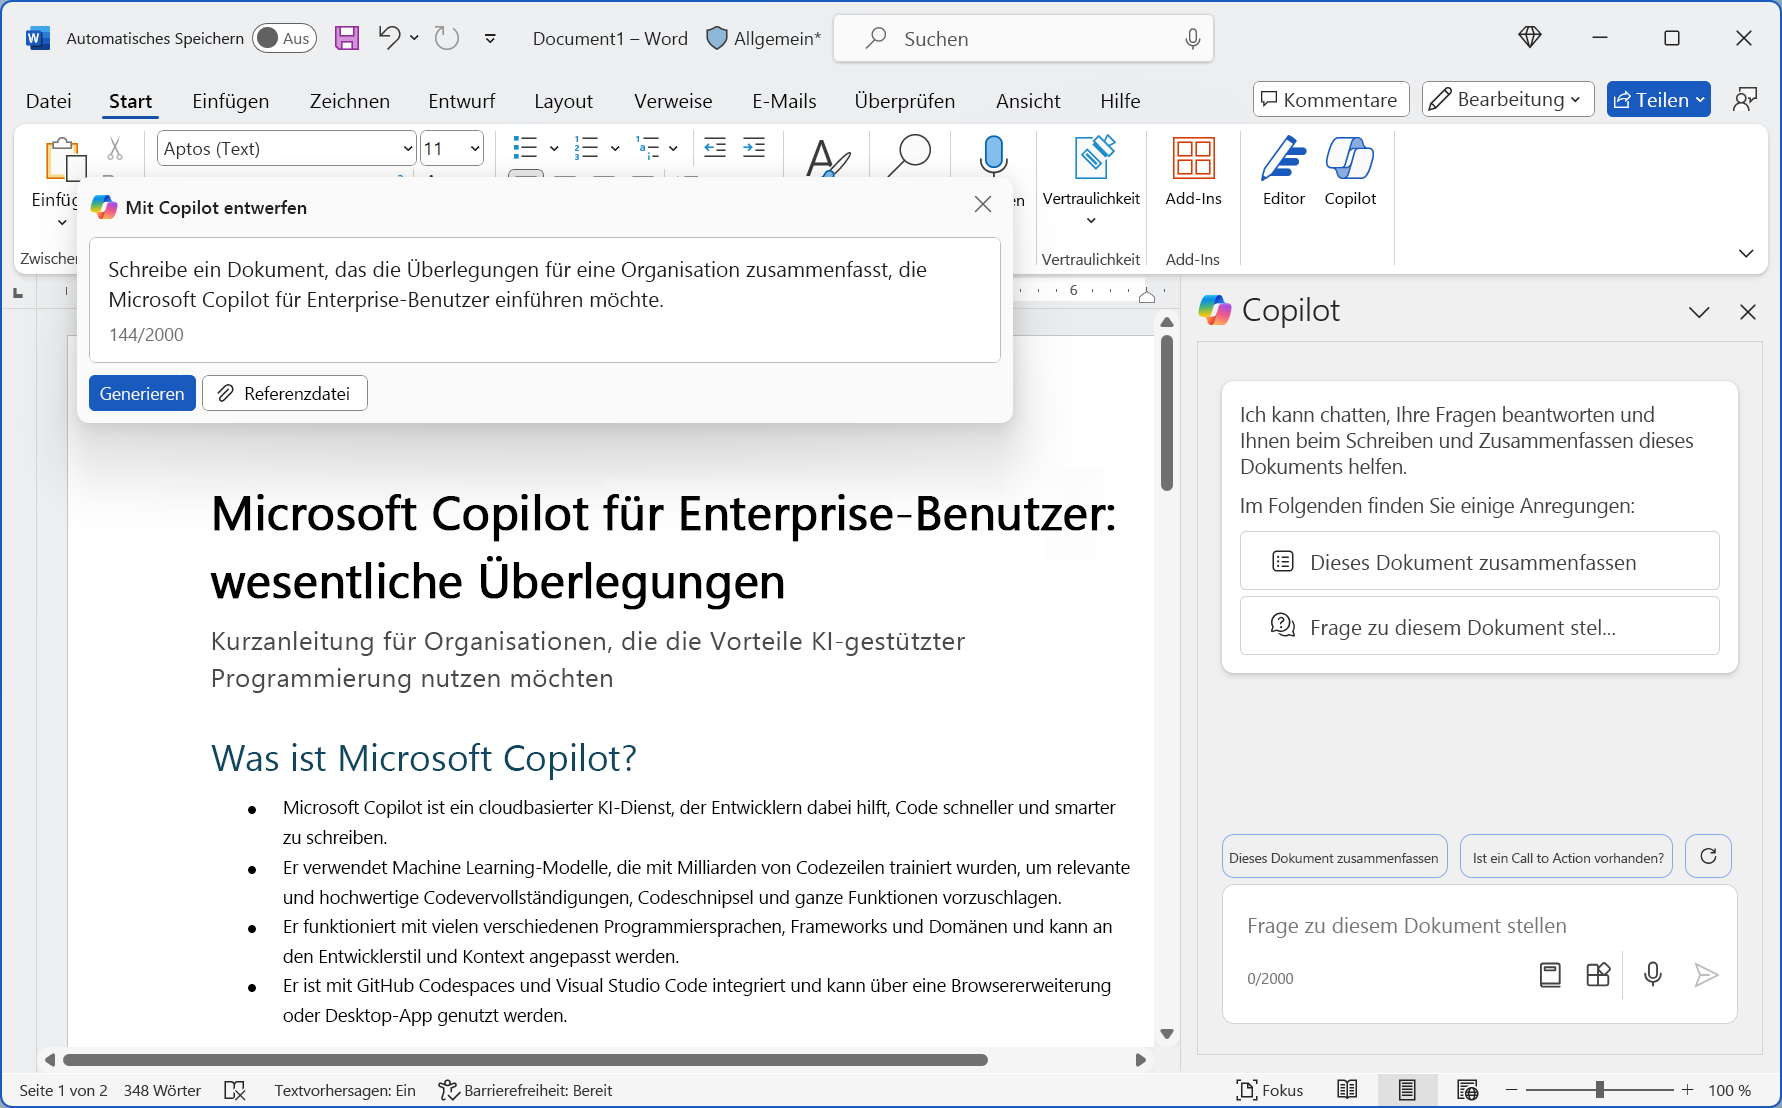1782x1108 pixels.
Task: Switch to the Einfügen tab
Action: coord(231,101)
